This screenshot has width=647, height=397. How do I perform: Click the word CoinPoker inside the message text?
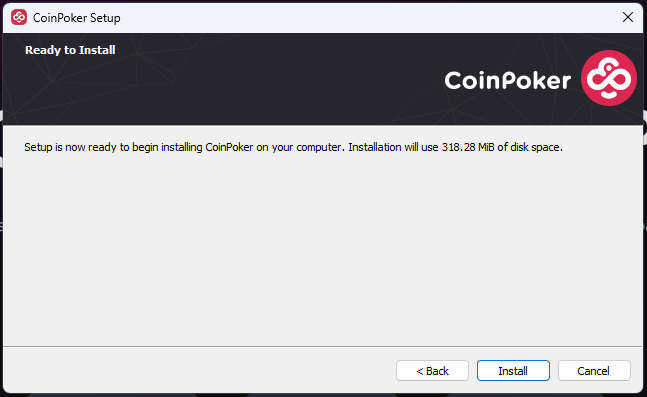click(x=229, y=147)
